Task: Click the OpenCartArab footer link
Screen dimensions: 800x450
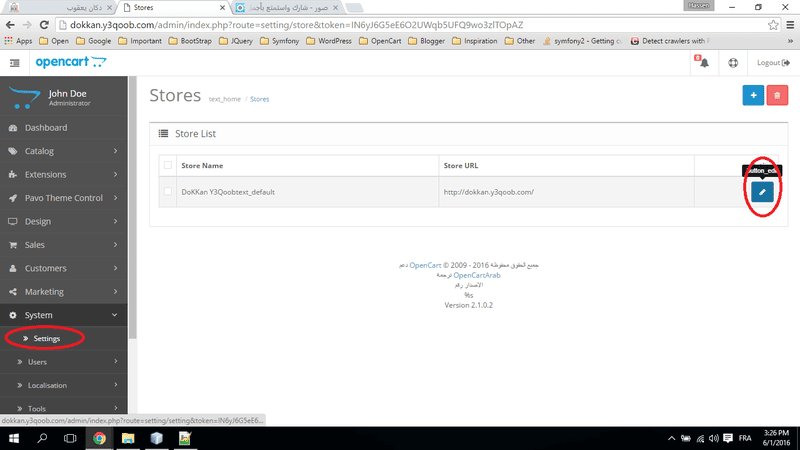Action: pyautogui.click(x=477, y=275)
